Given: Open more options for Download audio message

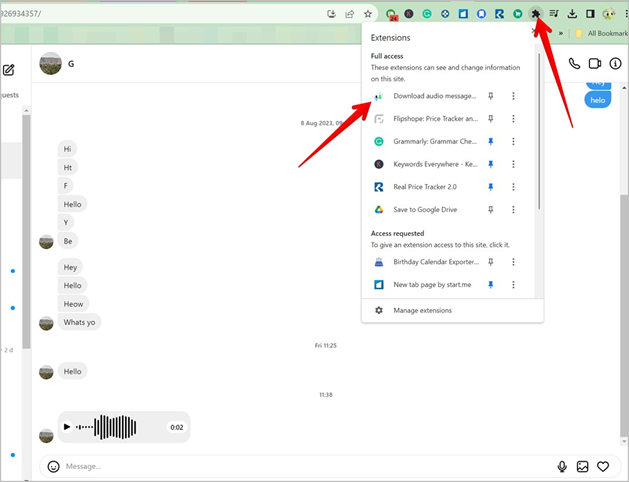Looking at the screenshot, I should (x=513, y=96).
